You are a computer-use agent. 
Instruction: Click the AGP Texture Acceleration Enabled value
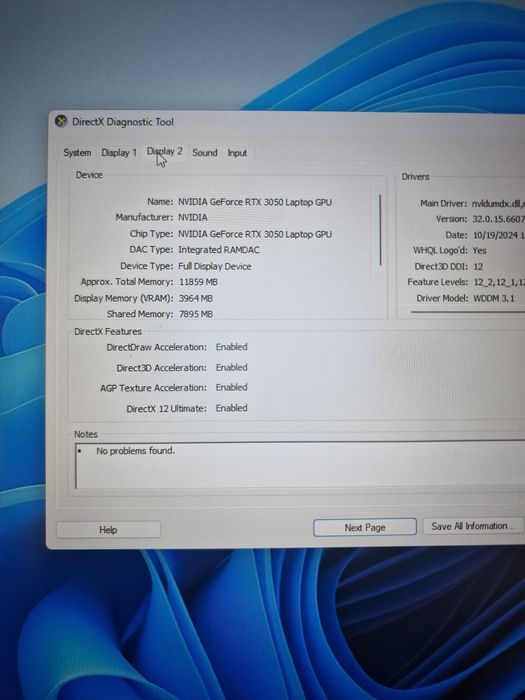point(231,387)
